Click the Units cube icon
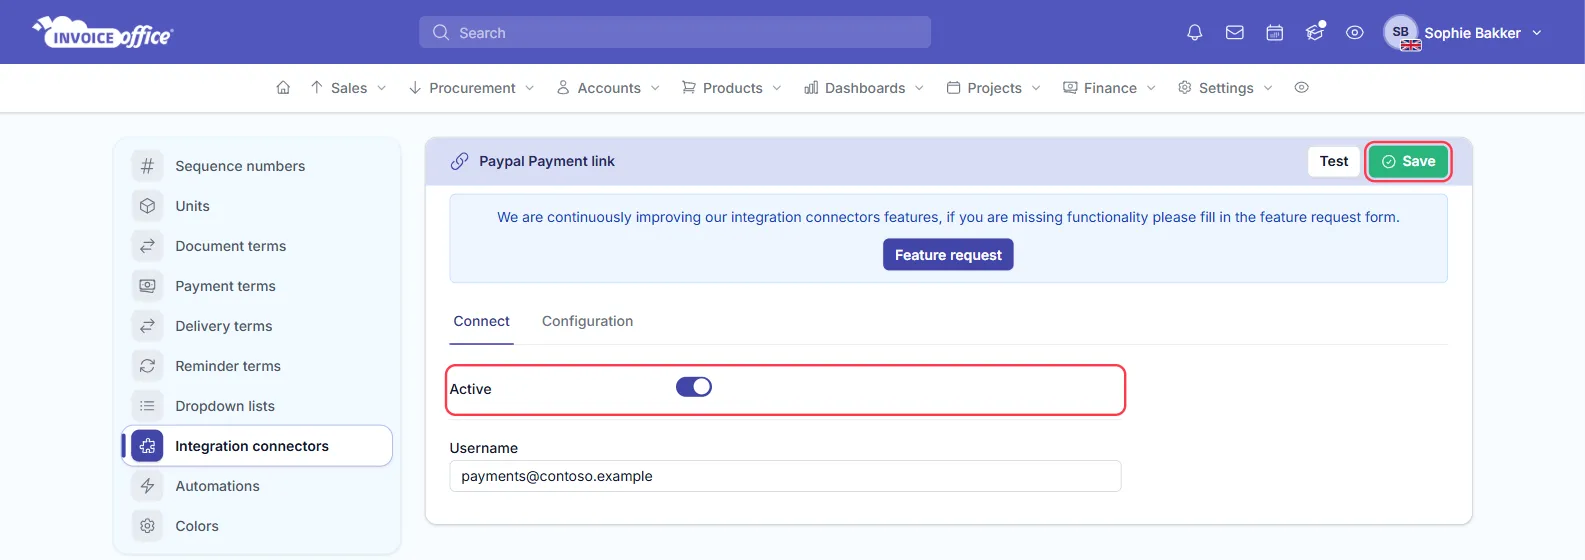1585x560 pixels. (147, 206)
